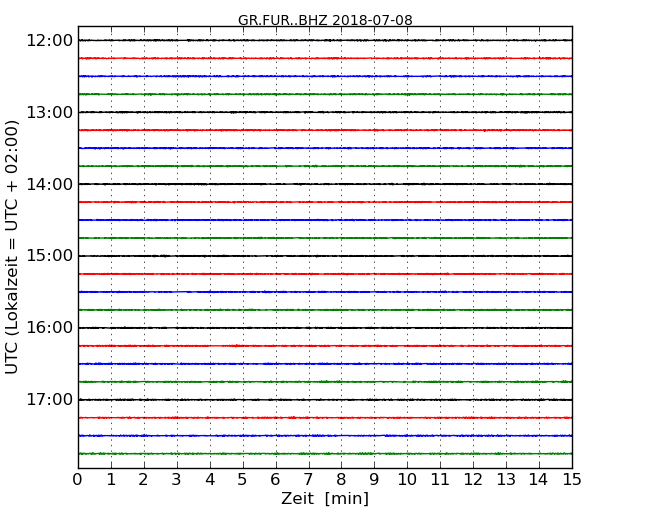This screenshot has height=520, width=650.
Task: Click the x-axis tick label 8
Action: click(341, 480)
